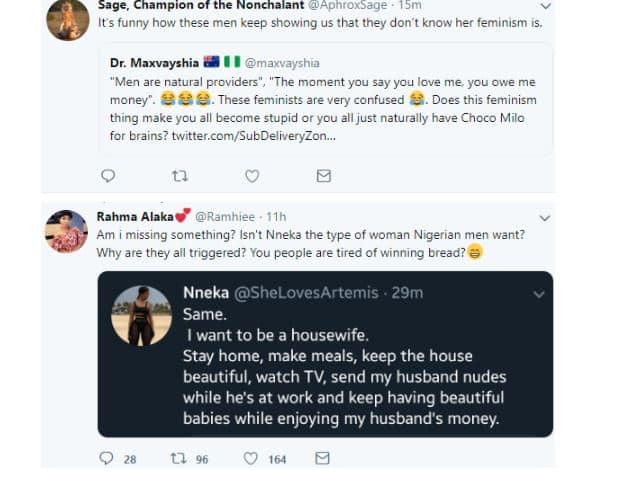This screenshot has width=634, height=501.
Task: Reply to Rahma Alaka's tweet
Action: pos(109,459)
